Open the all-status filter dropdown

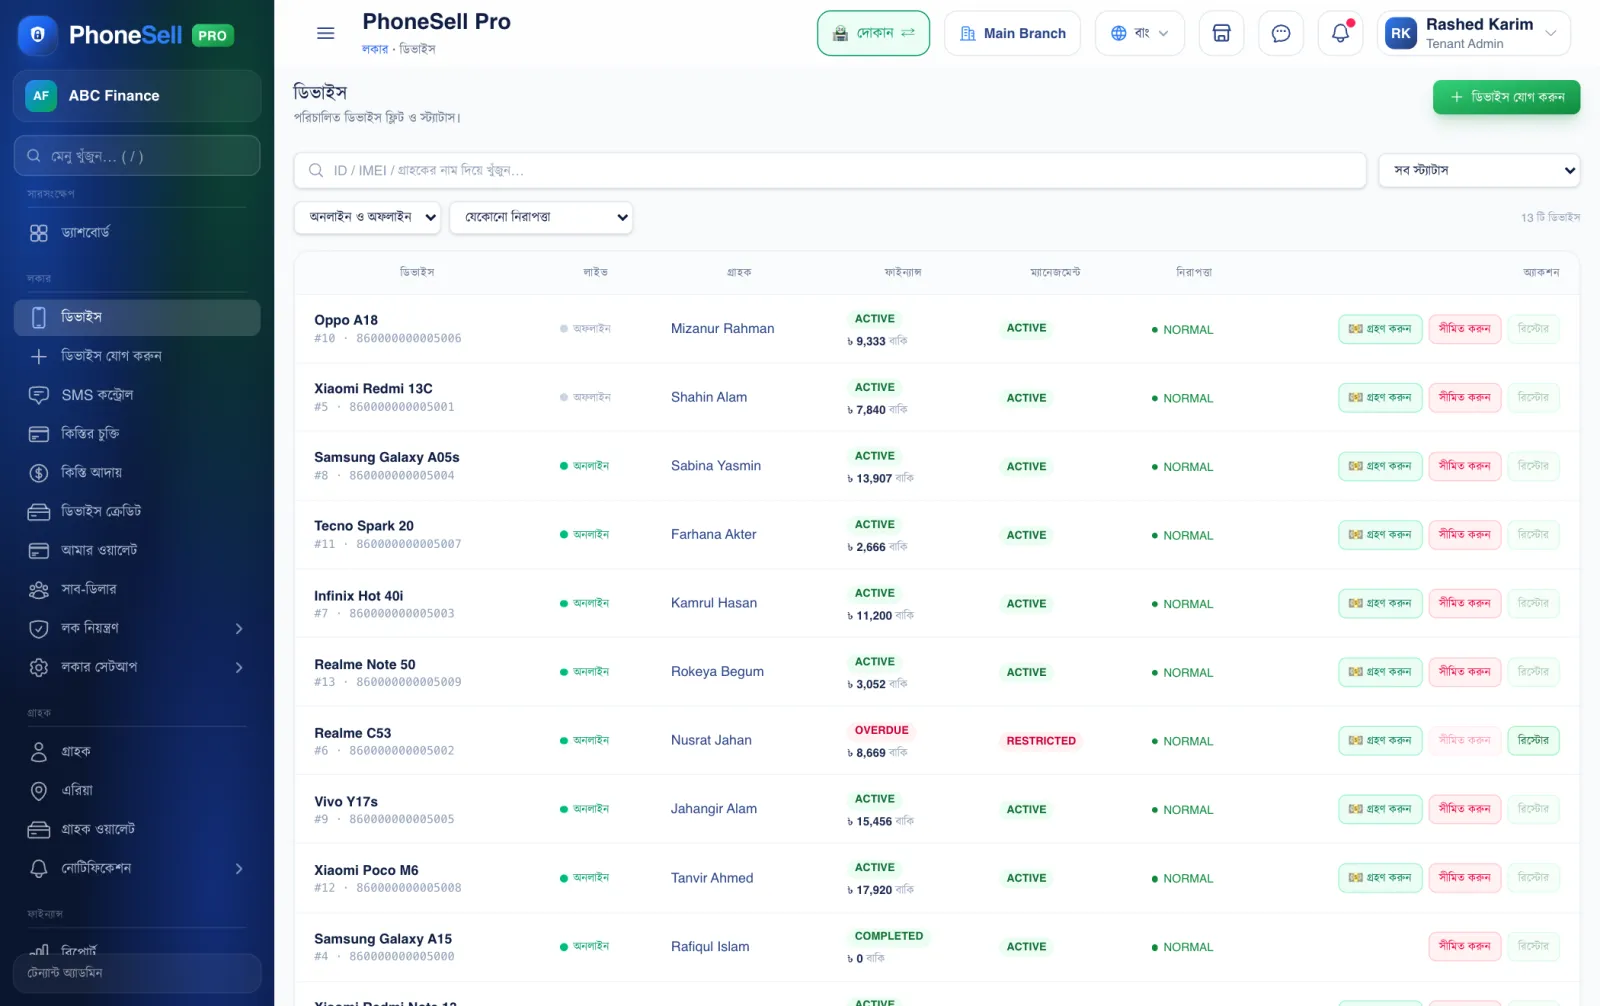(1479, 170)
